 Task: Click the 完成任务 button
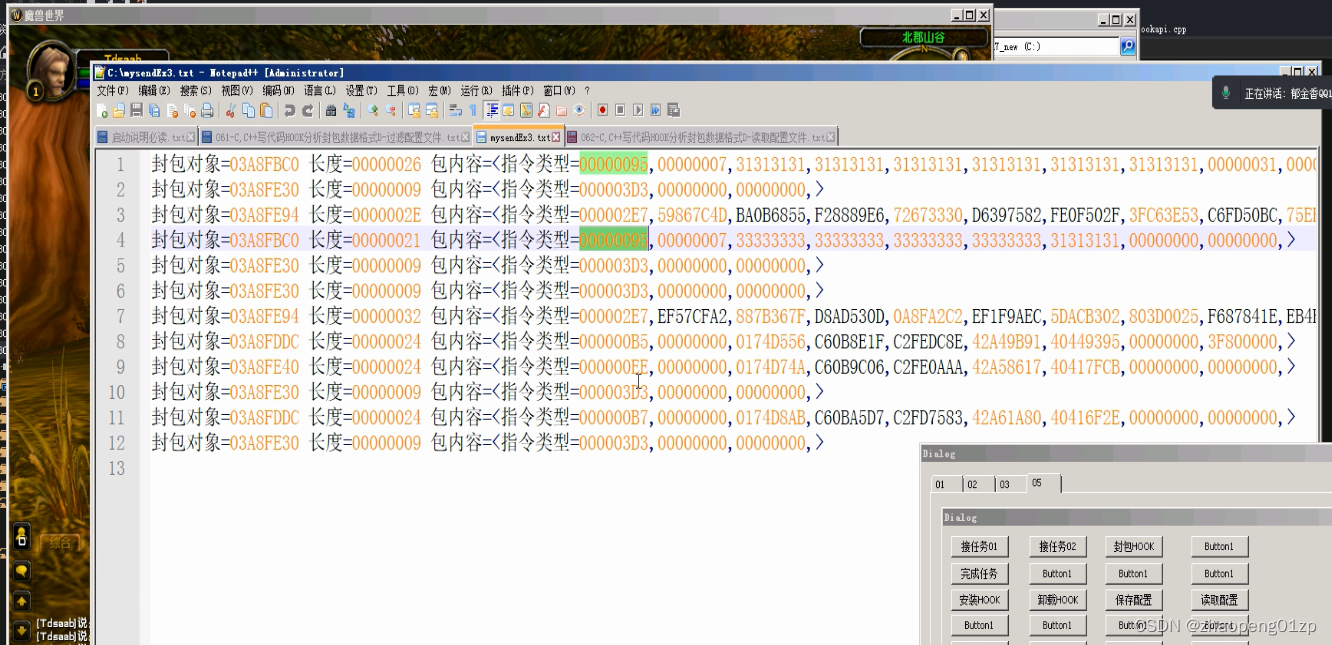980,574
